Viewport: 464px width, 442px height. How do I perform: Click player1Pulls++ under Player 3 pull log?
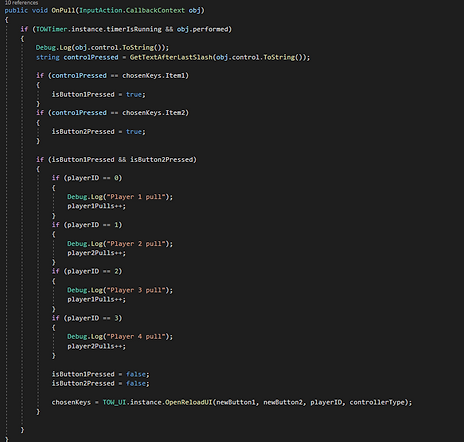96,300
